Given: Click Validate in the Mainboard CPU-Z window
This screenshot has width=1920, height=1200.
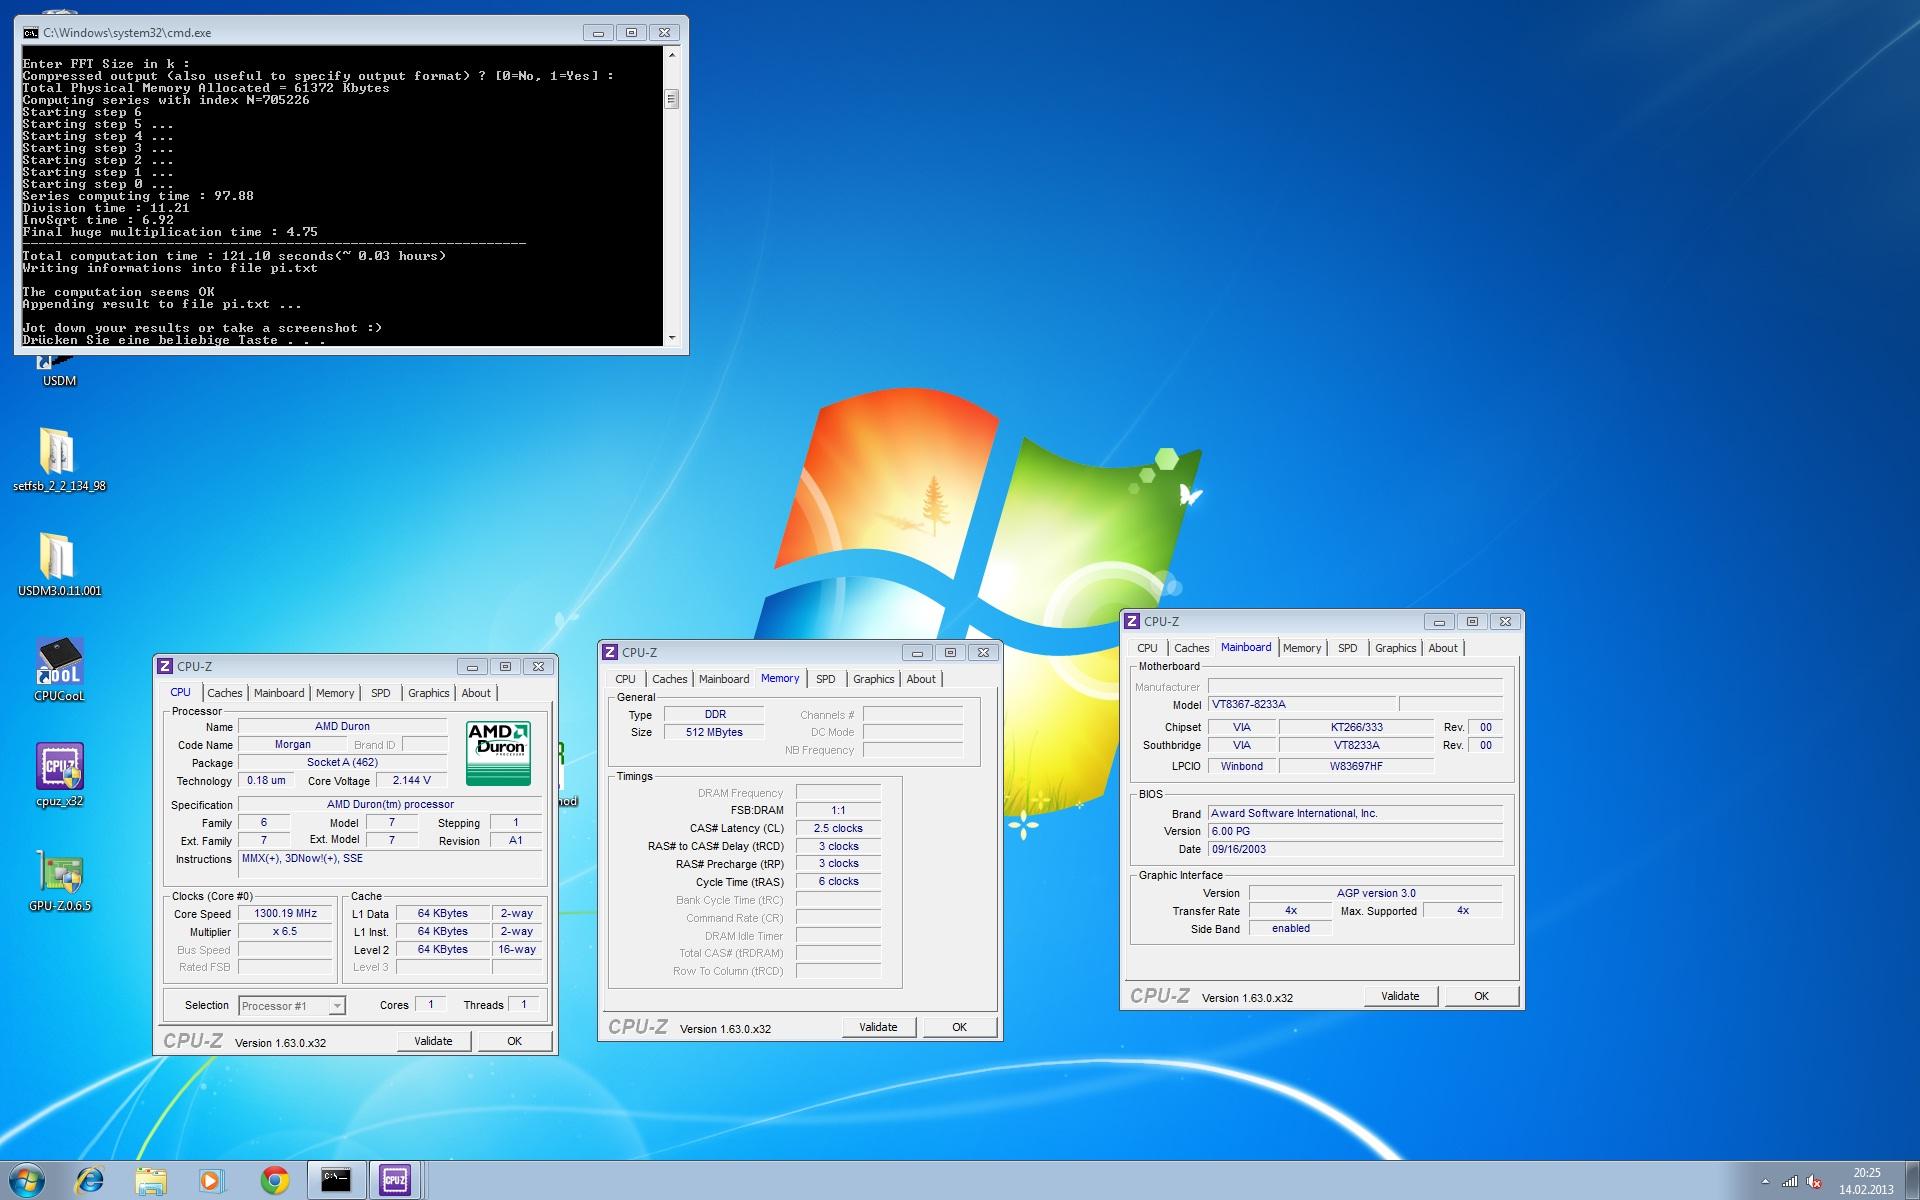Looking at the screenshot, I should click(1400, 996).
